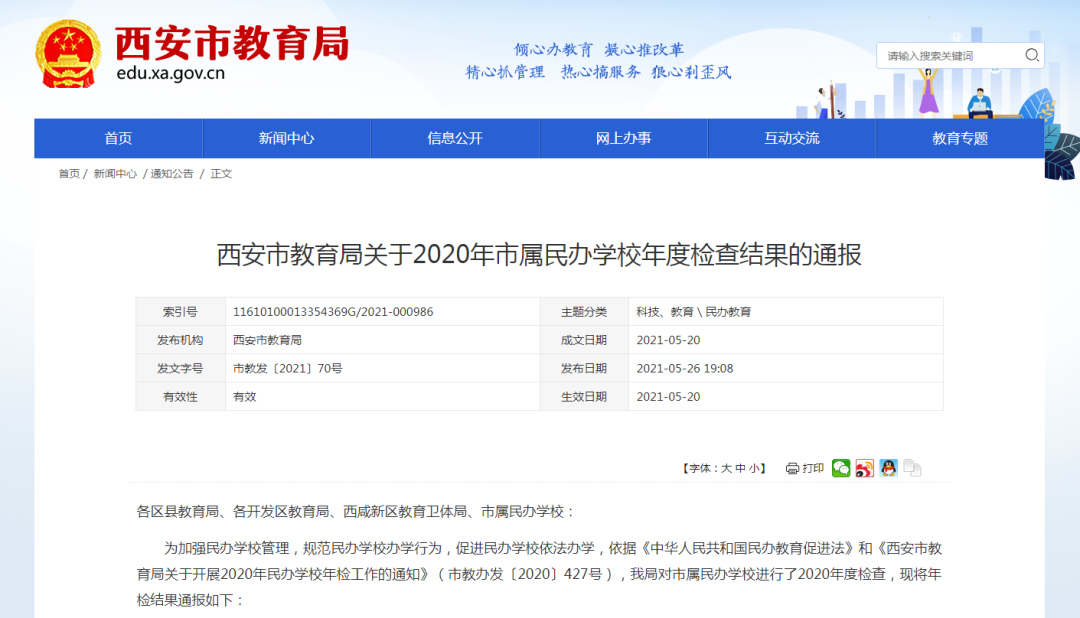Set font size to 中

tap(741, 468)
